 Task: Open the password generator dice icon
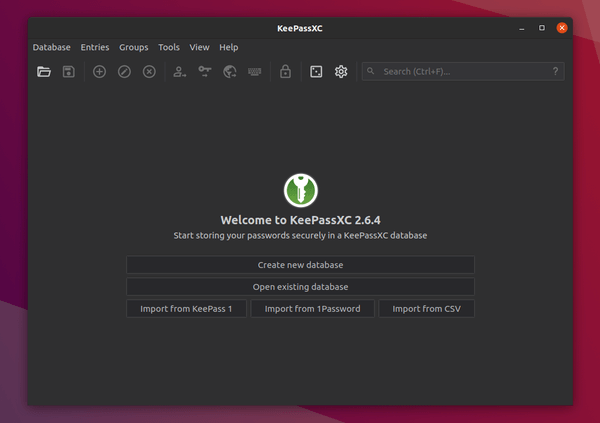[x=316, y=72]
